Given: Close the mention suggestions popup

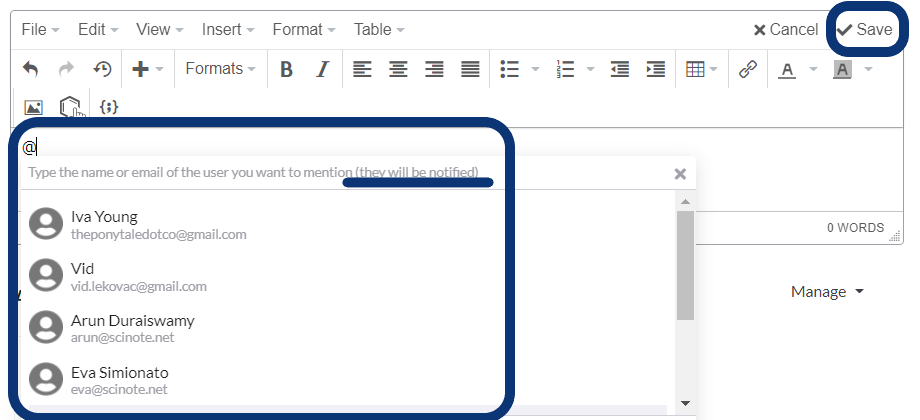Looking at the screenshot, I should [680, 174].
